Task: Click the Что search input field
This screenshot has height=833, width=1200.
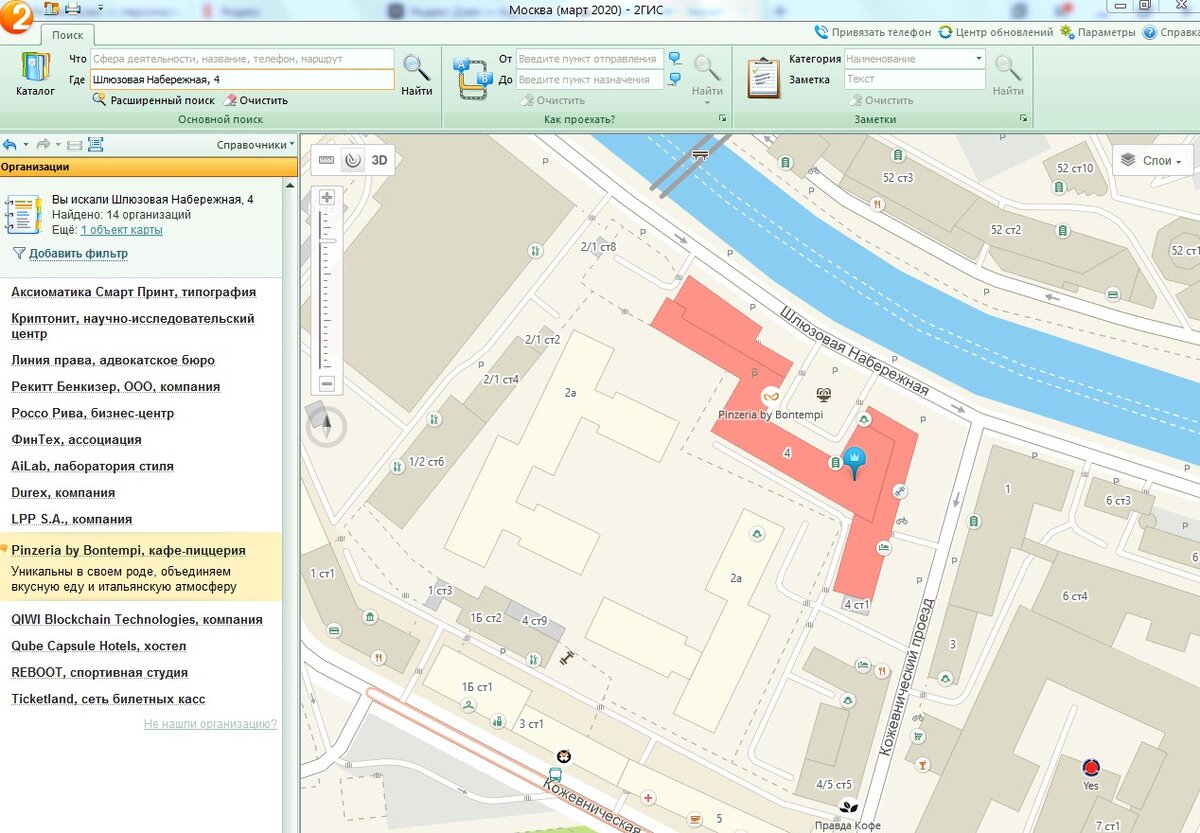Action: pyautogui.click(x=242, y=59)
